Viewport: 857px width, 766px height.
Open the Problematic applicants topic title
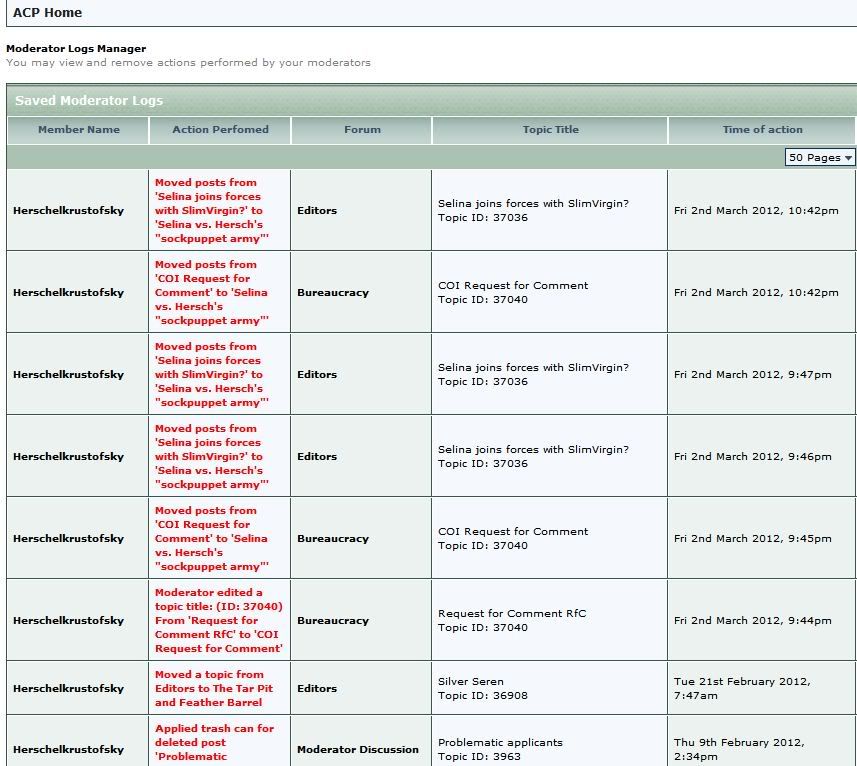[x=500, y=743]
